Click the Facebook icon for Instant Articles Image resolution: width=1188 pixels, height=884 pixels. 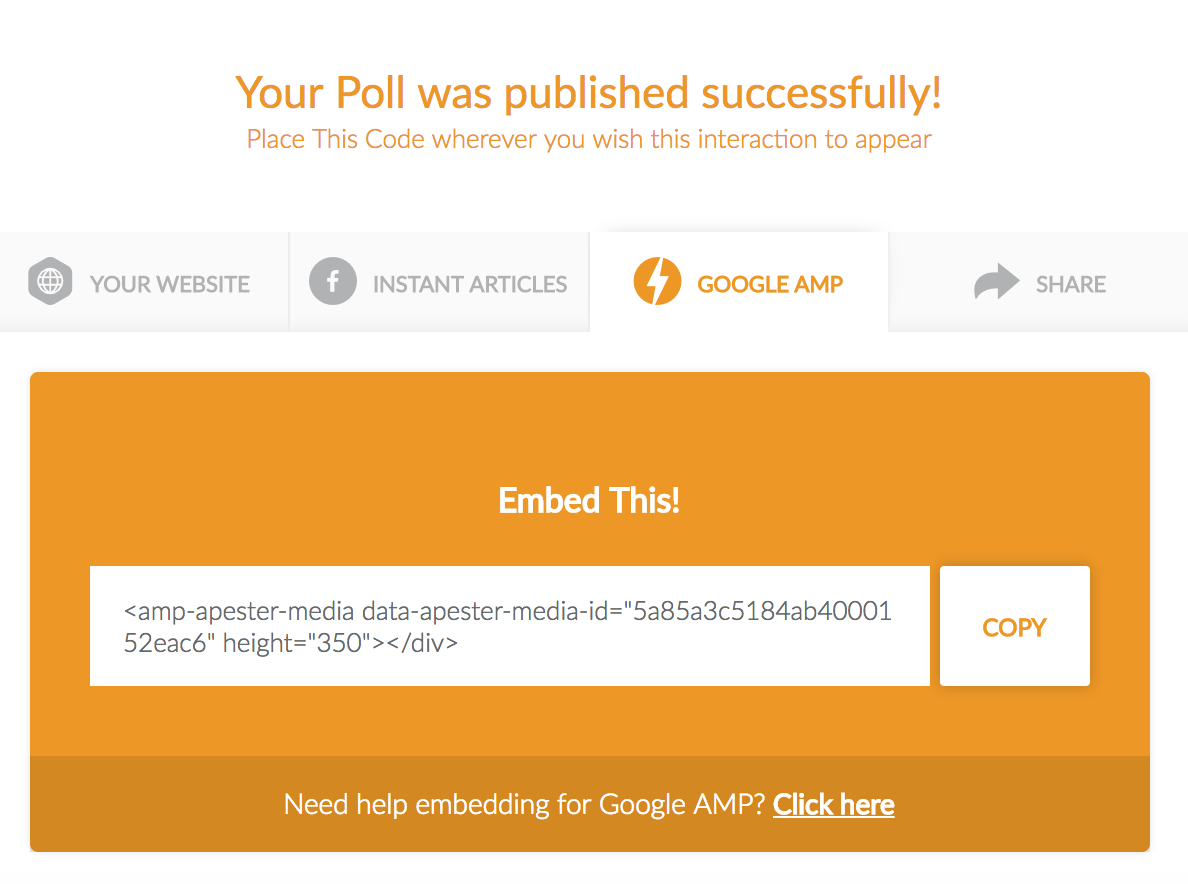[333, 281]
